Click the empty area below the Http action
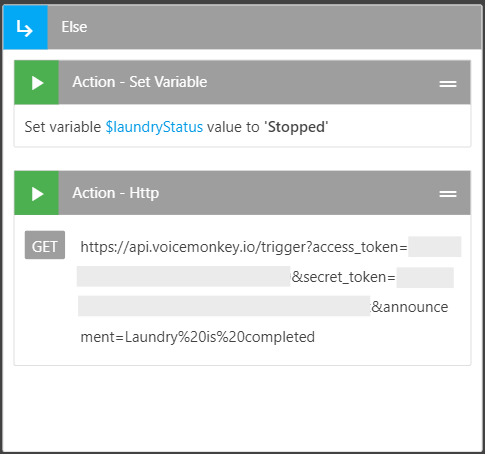The image size is (485, 454). (242, 408)
